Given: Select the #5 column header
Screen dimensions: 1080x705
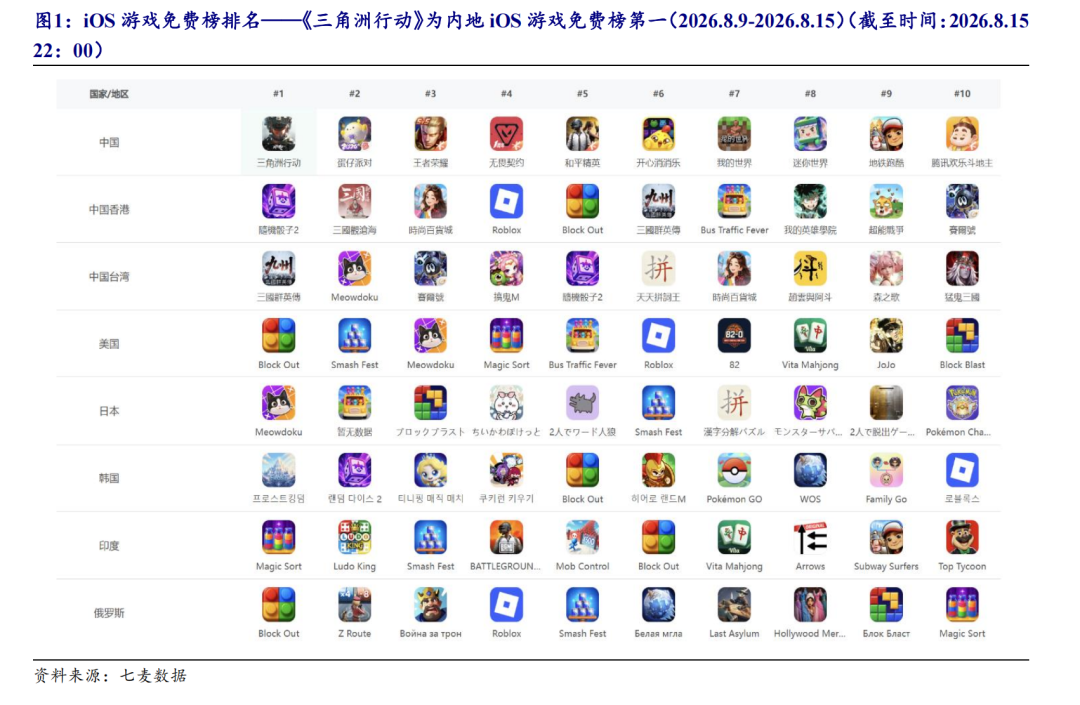Looking at the screenshot, I should [x=582, y=94].
